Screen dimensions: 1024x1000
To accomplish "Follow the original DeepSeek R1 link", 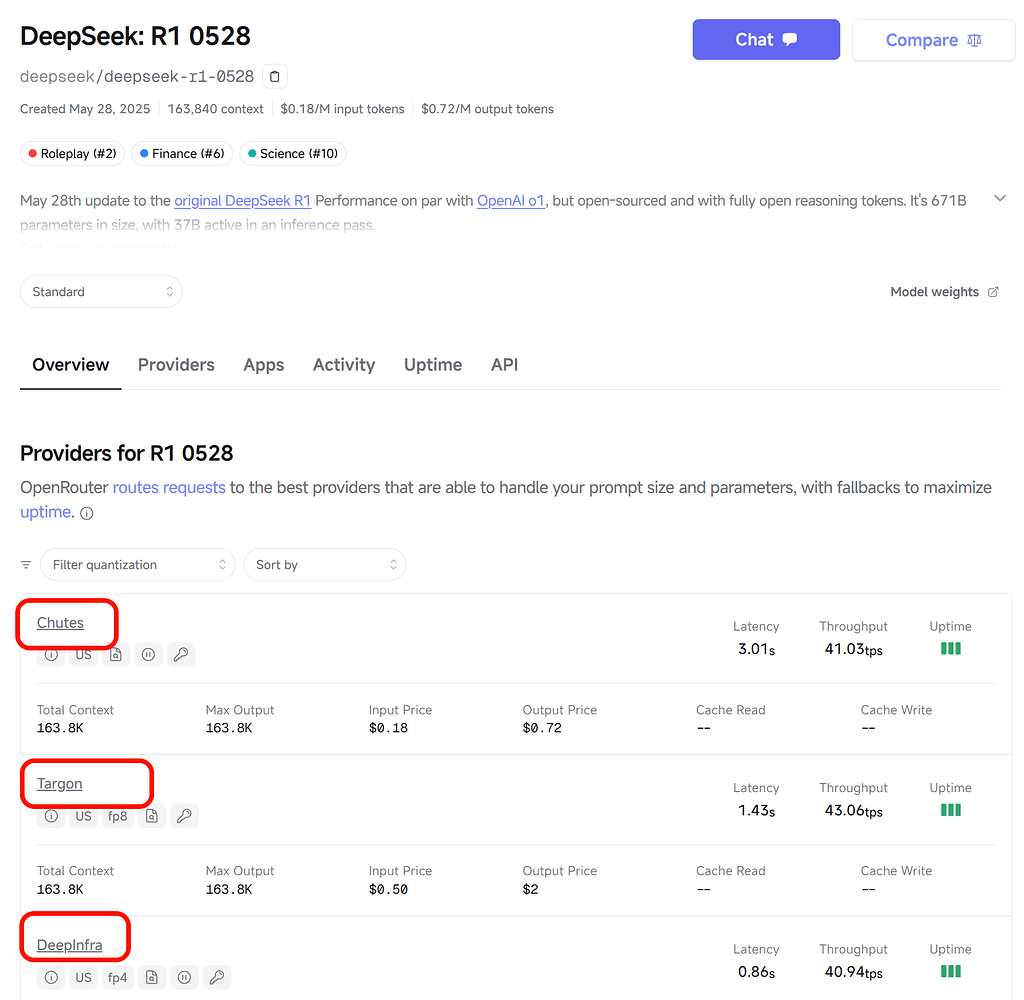I will click(242, 201).
